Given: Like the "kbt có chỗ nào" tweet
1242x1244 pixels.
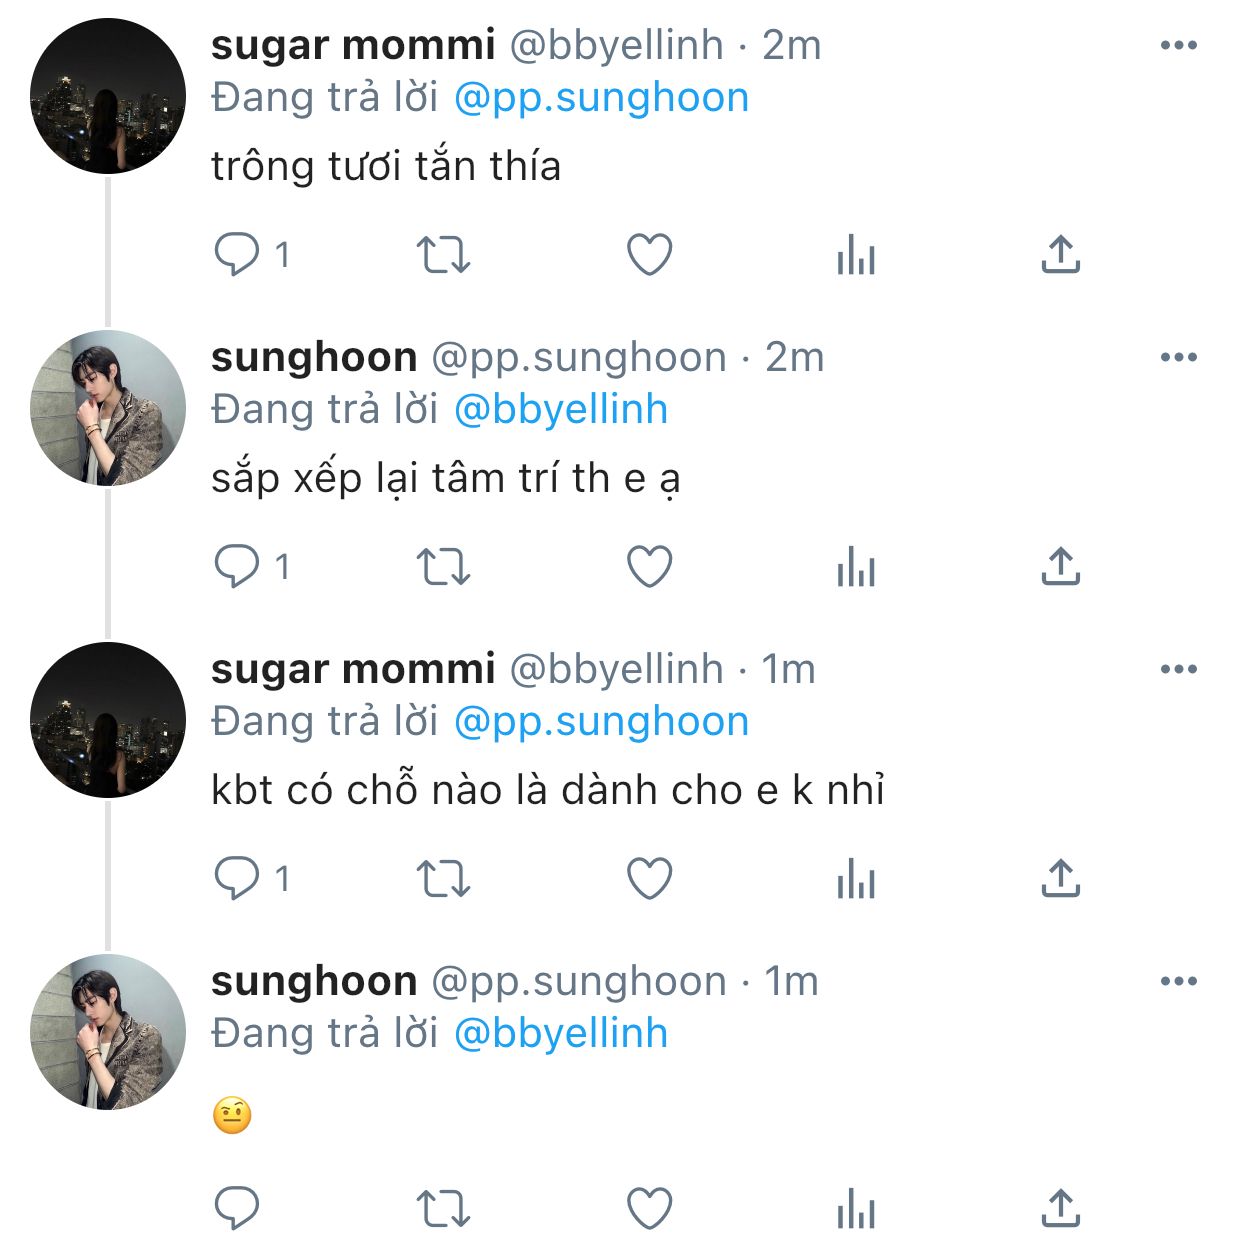Looking at the screenshot, I should tap(649, 878).
